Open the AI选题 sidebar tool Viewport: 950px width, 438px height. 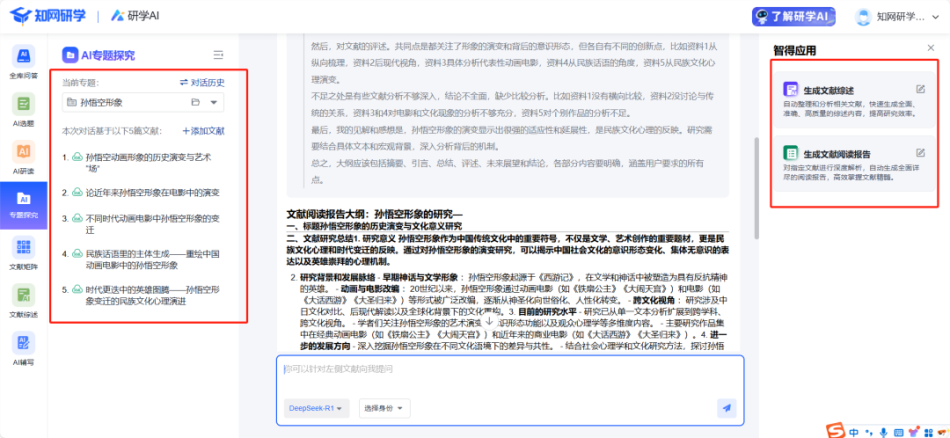point(24,108)
